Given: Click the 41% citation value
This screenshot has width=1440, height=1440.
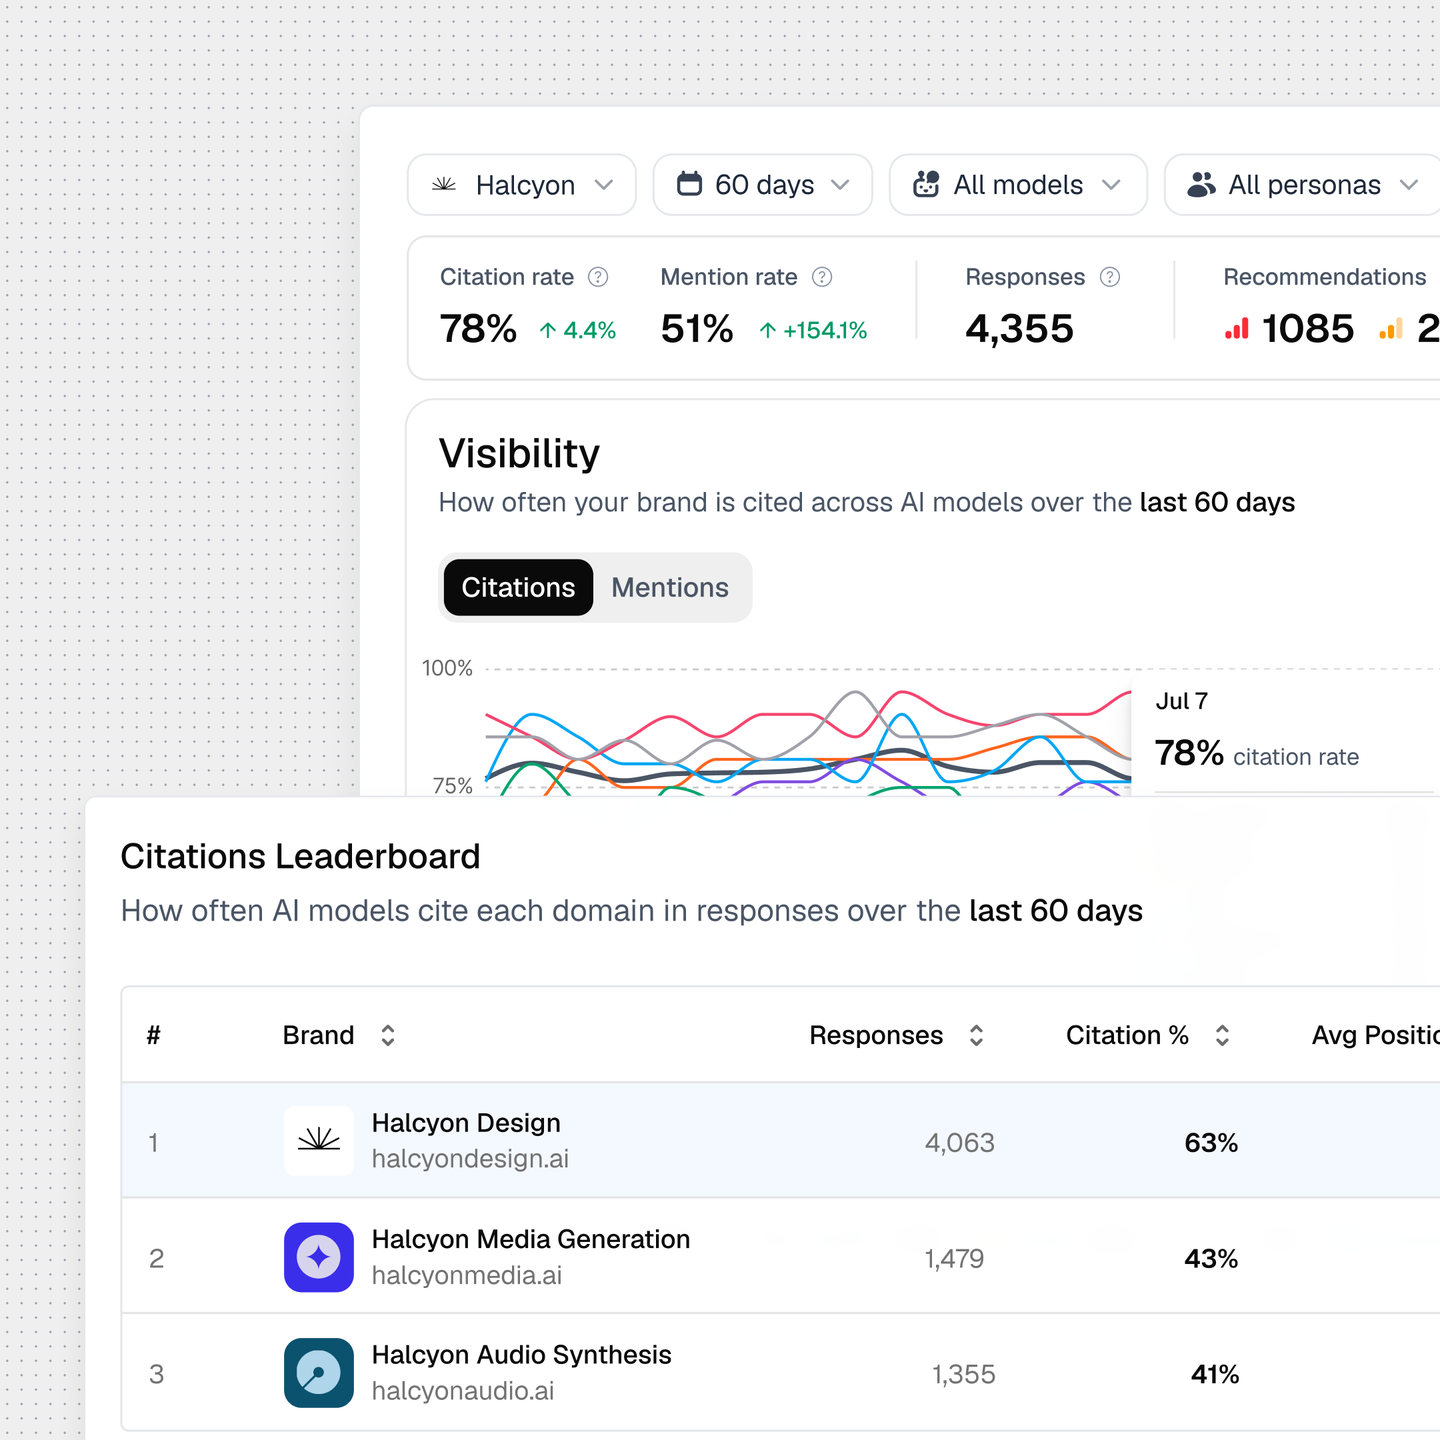Looking at the screenshot, I should (1215, 1374).
